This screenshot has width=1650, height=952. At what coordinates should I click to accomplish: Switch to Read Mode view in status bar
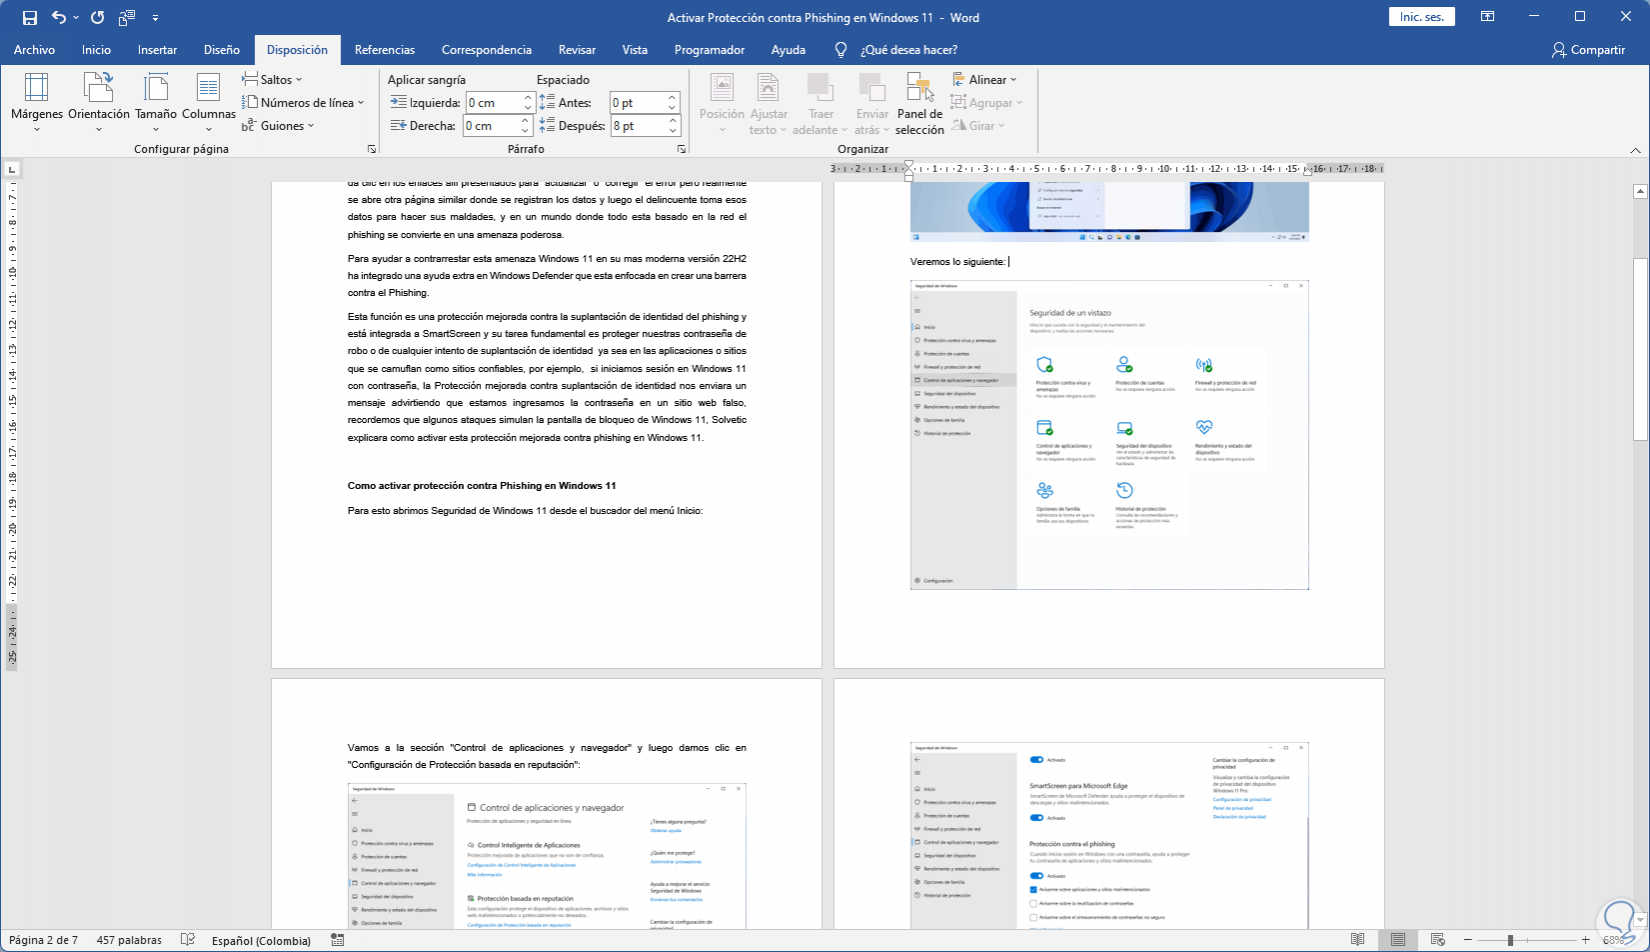[1357, 940]
